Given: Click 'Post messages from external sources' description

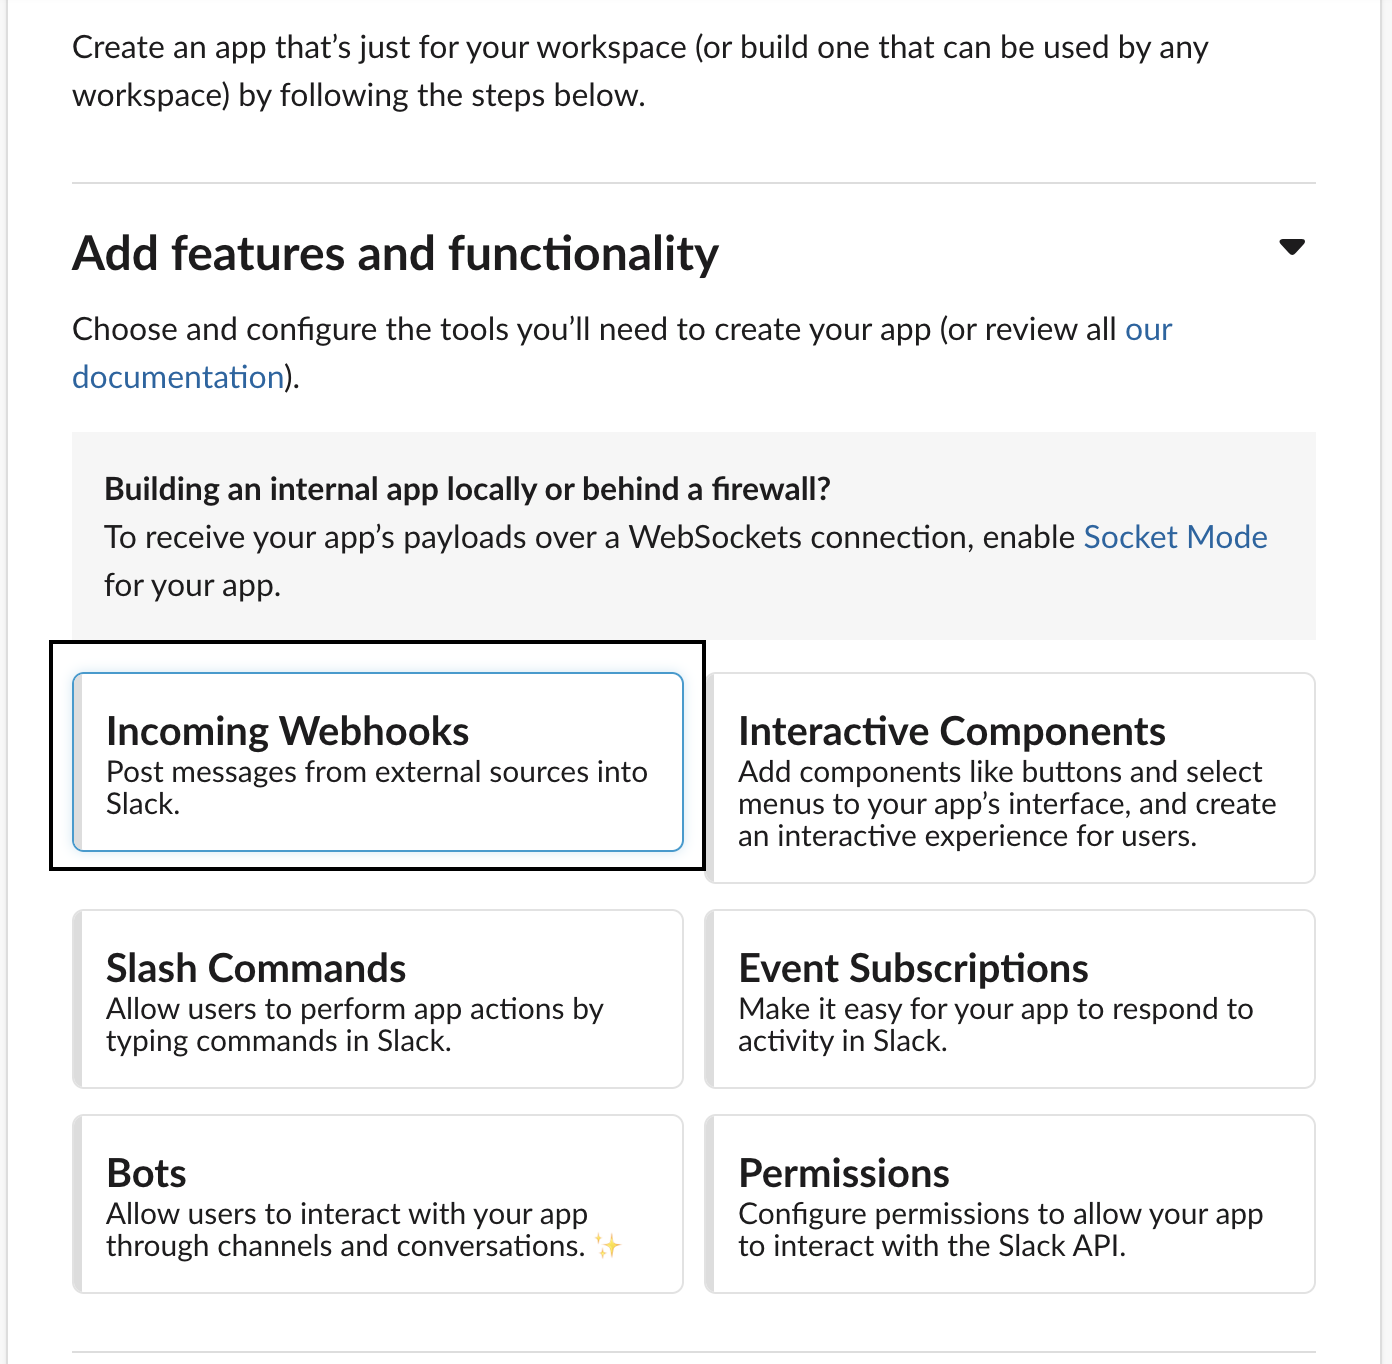Looking at the screenshot, I should [x=377, y=788].
